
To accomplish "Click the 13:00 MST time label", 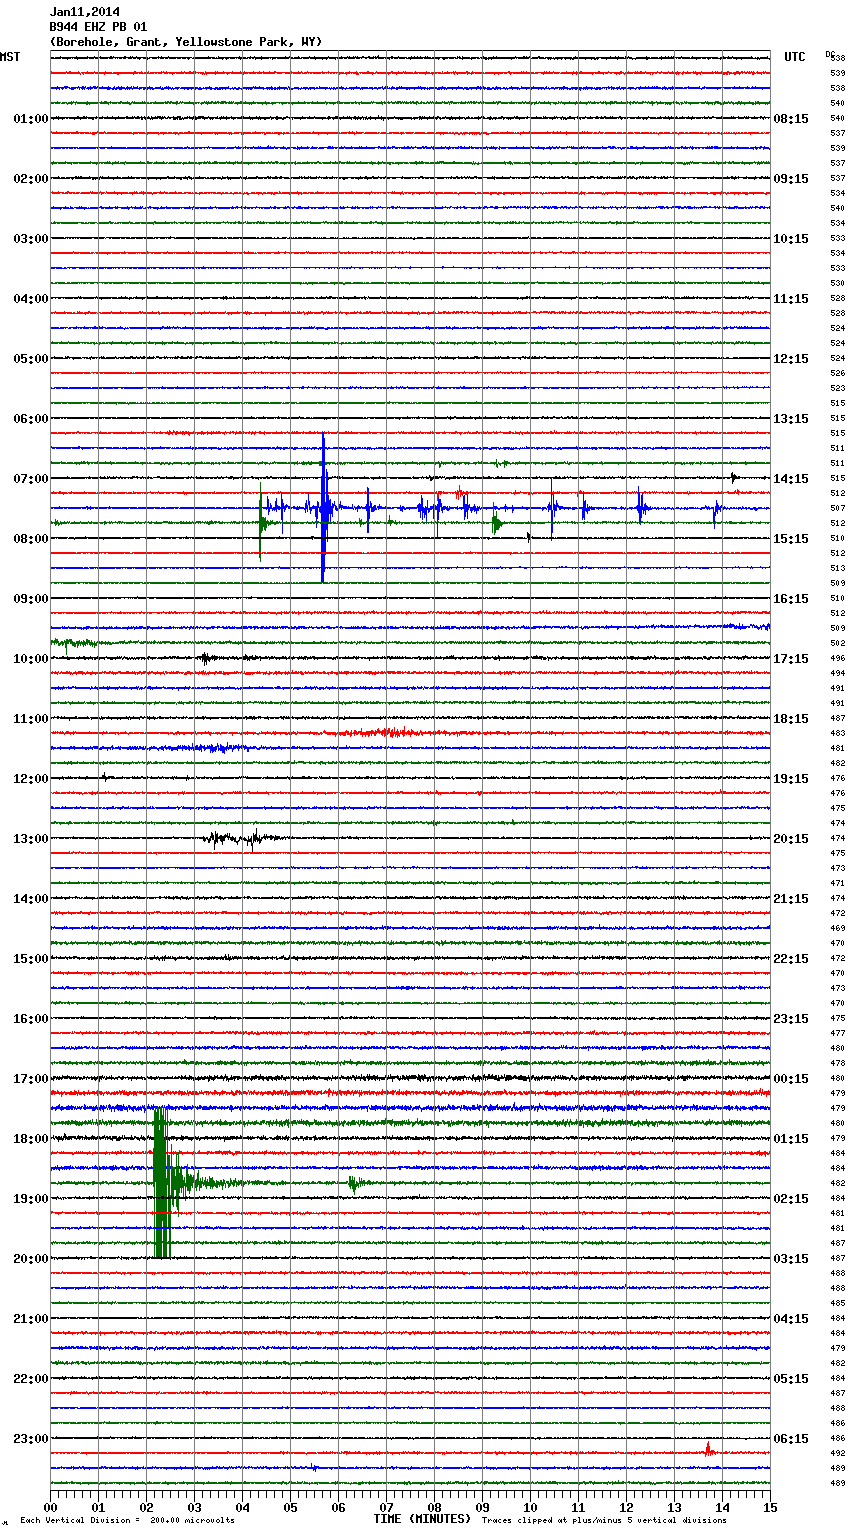I will tap(30, 839).
